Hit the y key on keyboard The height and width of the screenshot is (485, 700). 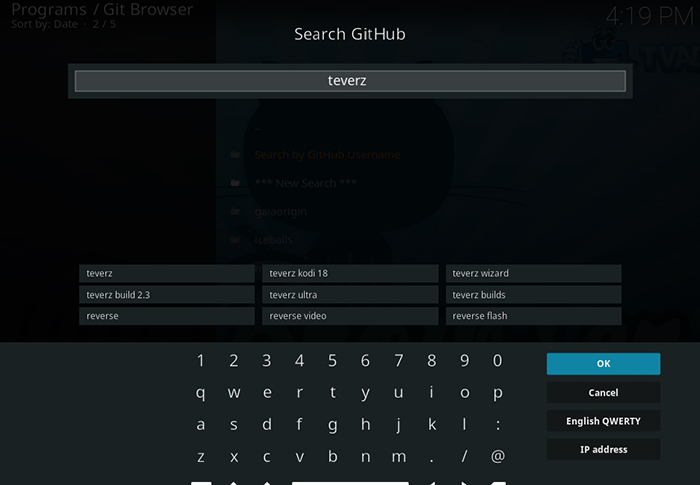[x=366, y=393]
